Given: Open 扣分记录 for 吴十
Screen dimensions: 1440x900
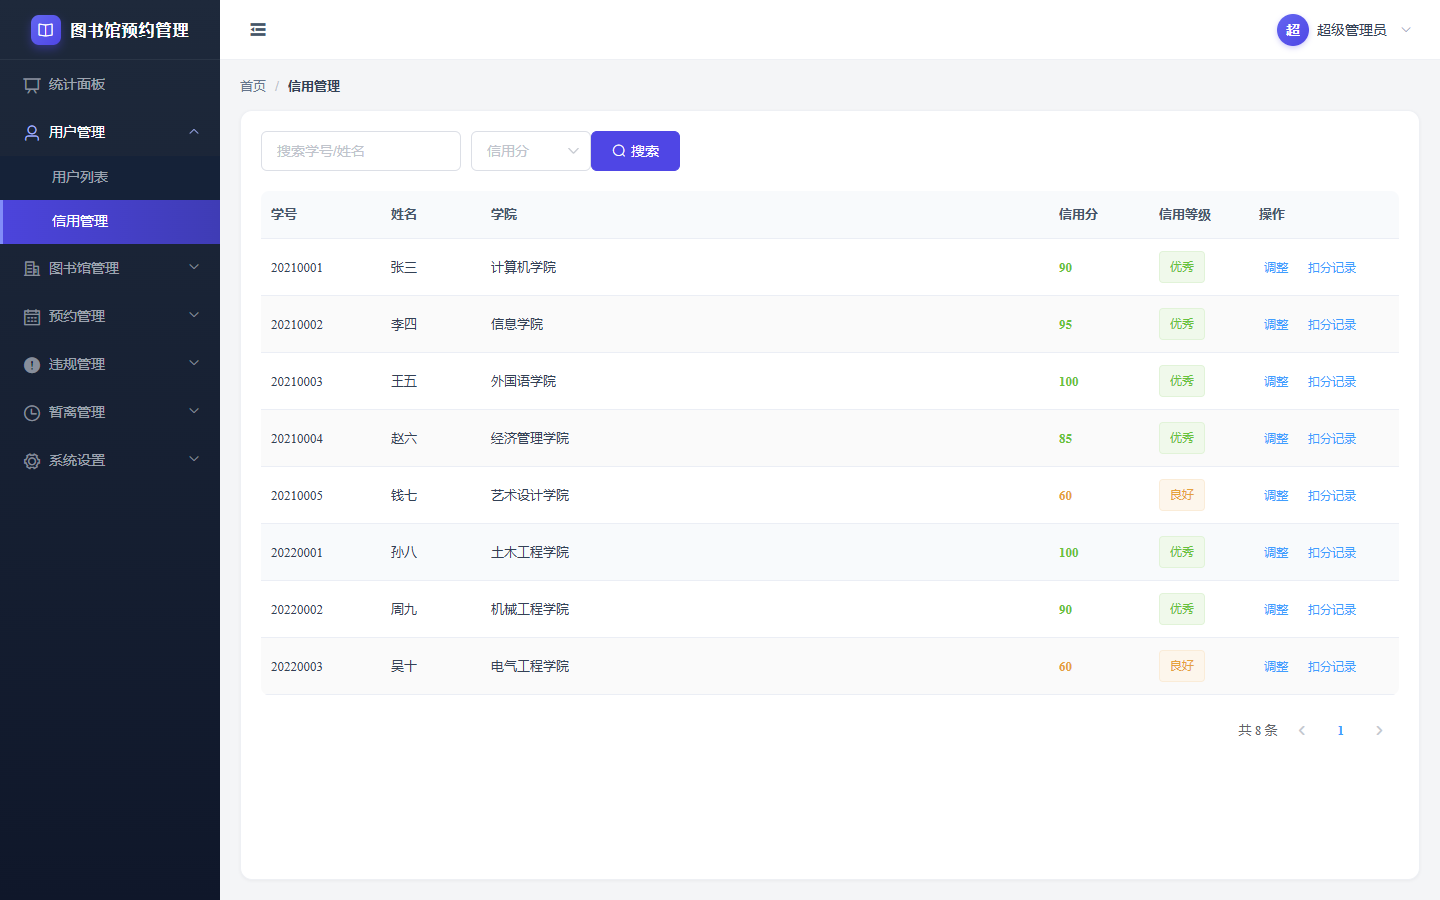Looking at the screenshot, I should (x=1332, y=667).
